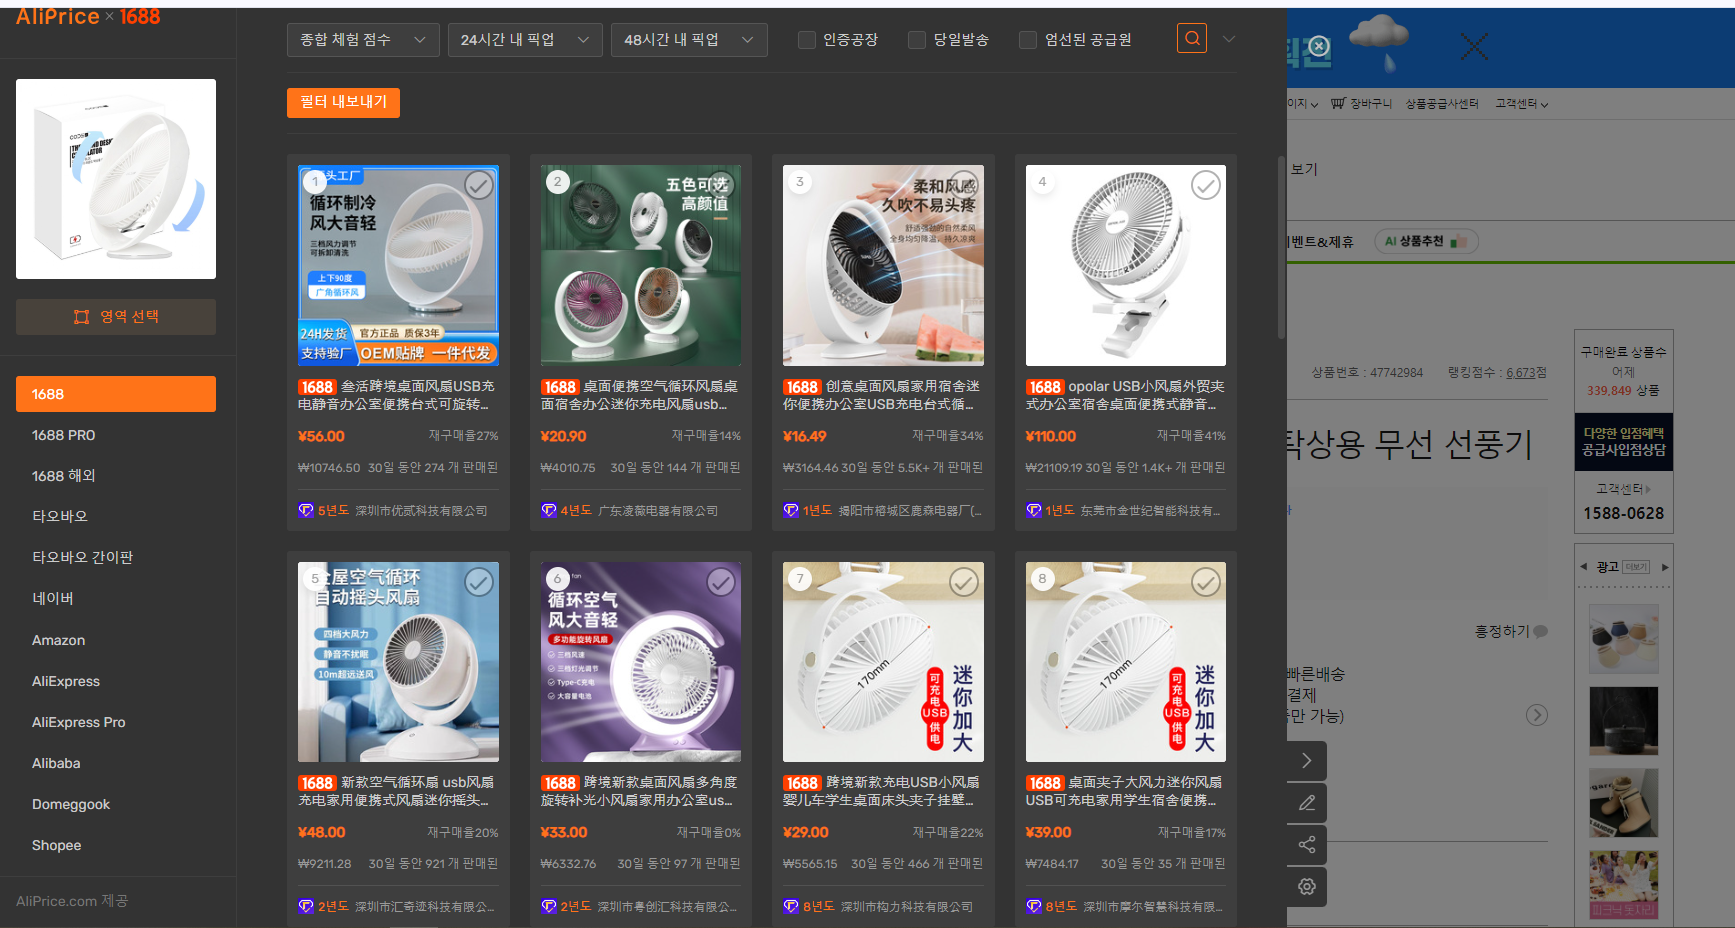Open product 3 fan thumbnail with watermelon
The image size is (1735, 928).
(883, 265)
